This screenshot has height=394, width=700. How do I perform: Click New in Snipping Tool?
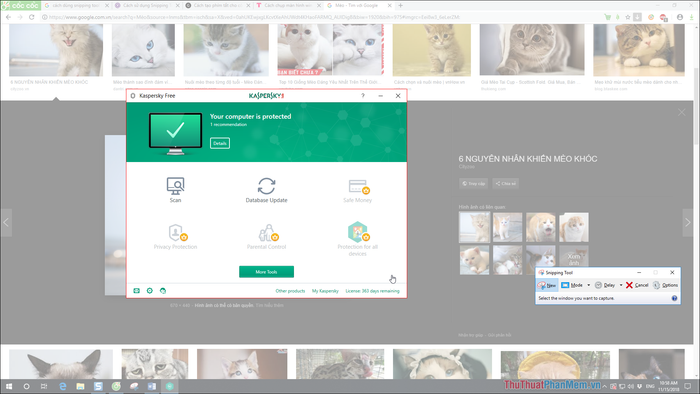[547, 285]
